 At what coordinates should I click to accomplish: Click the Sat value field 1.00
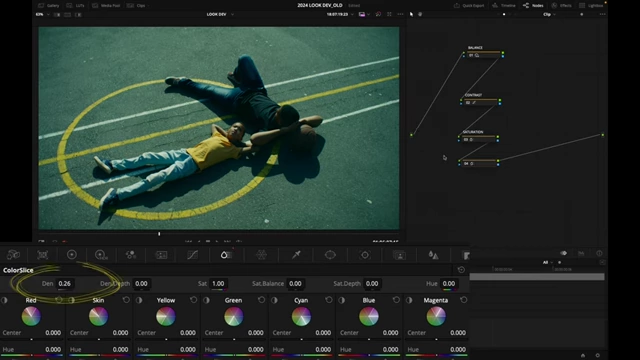218,284
